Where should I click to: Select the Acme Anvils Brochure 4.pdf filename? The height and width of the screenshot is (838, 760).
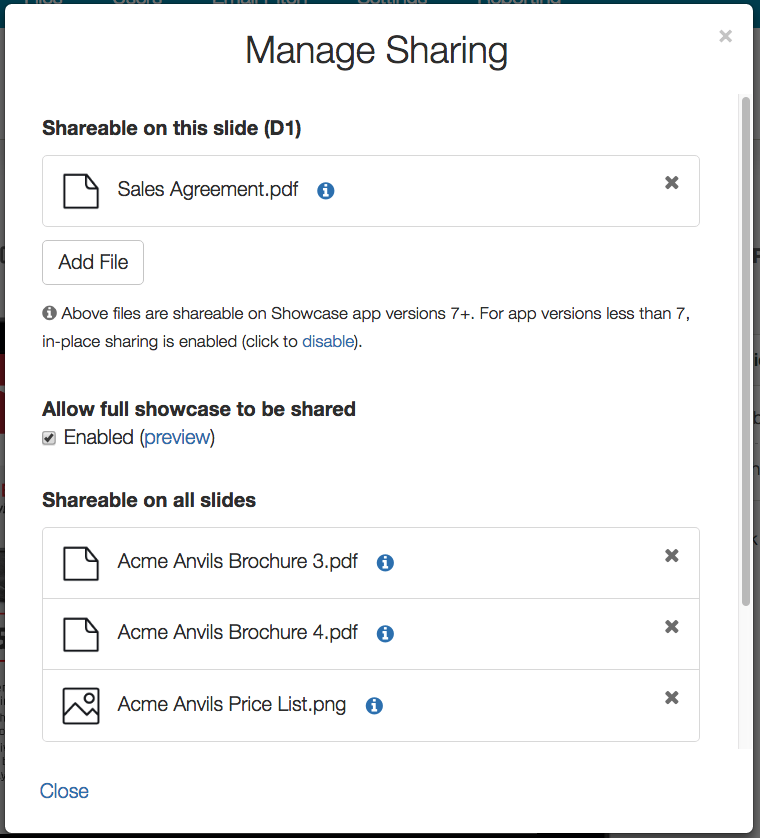[237, 632]
